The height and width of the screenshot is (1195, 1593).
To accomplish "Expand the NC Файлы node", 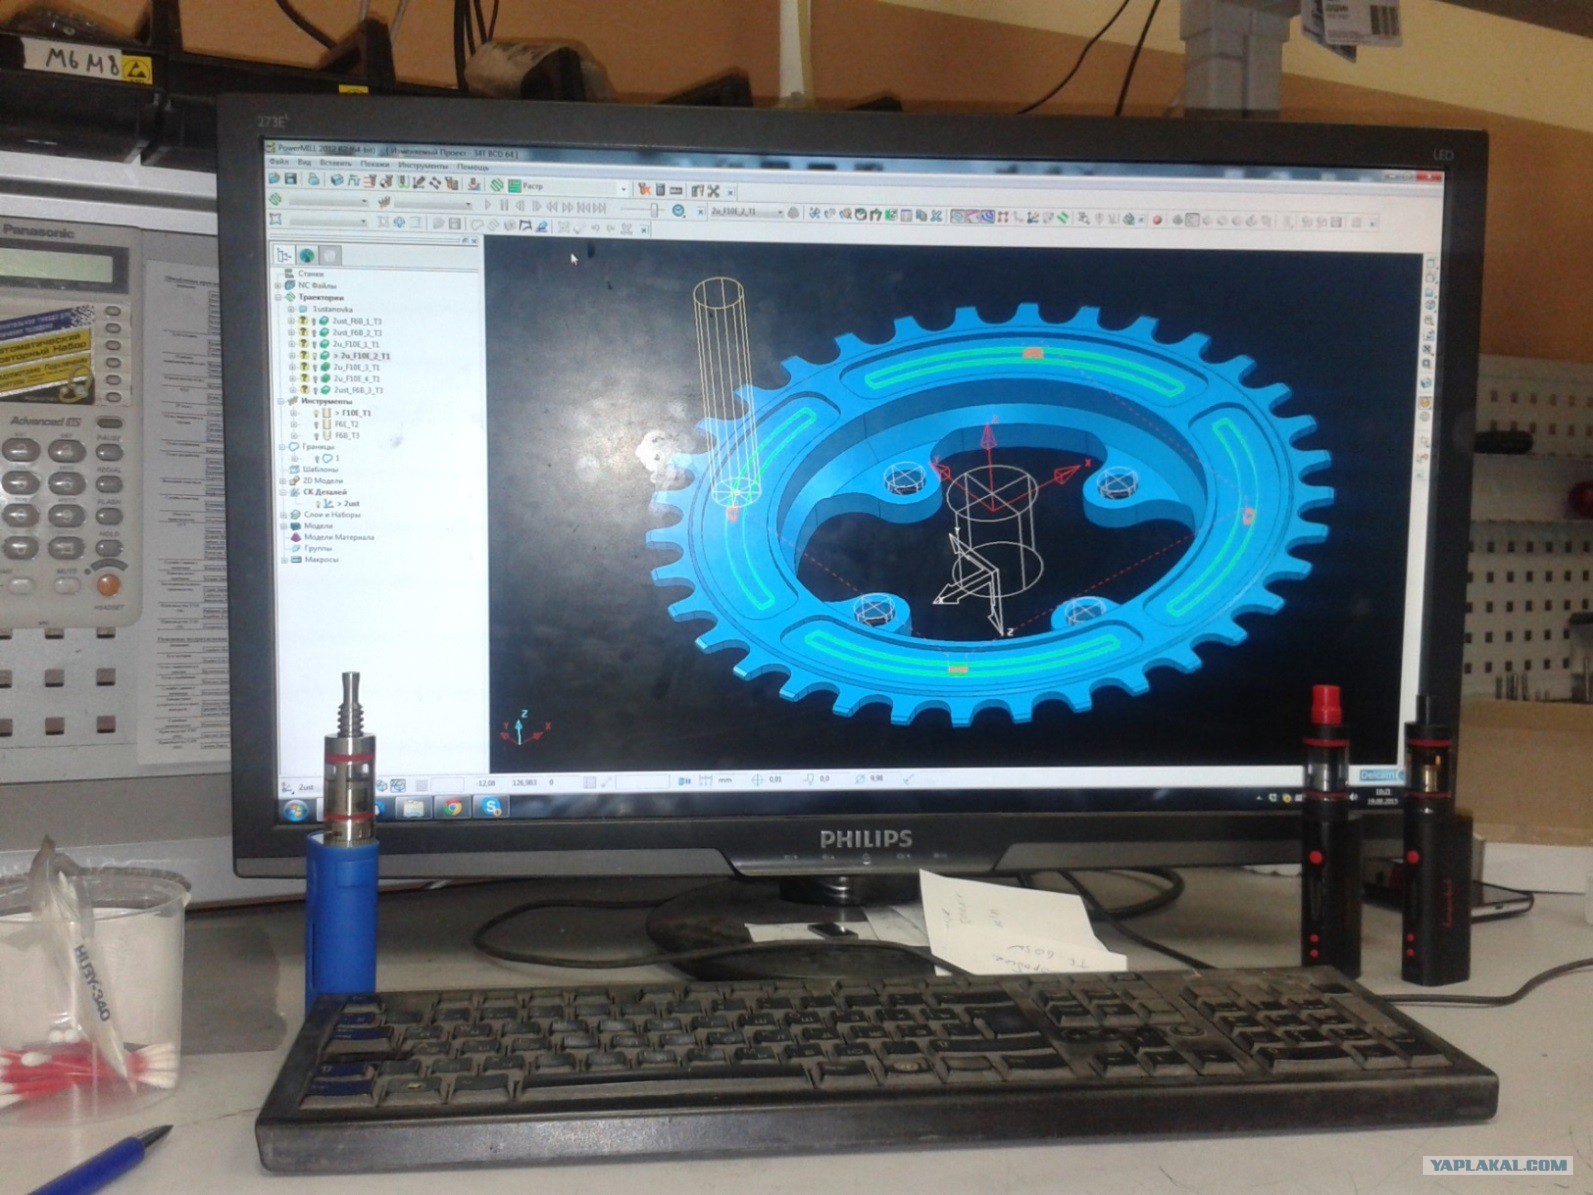I will [278, 285].
